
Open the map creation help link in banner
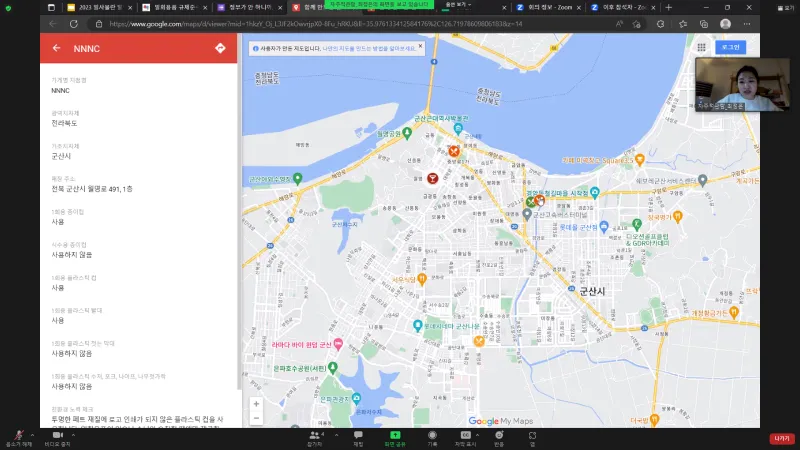[x=369, y=48]
